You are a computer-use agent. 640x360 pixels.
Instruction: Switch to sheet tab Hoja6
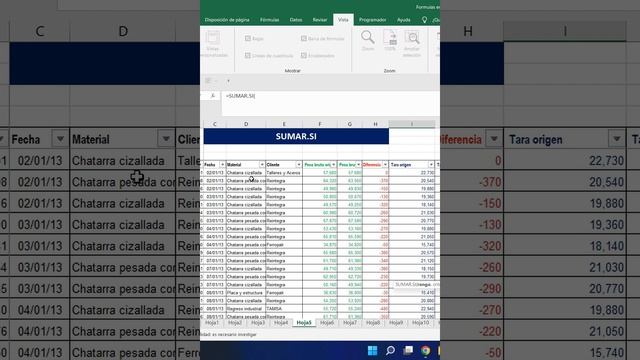pos(327,322)
